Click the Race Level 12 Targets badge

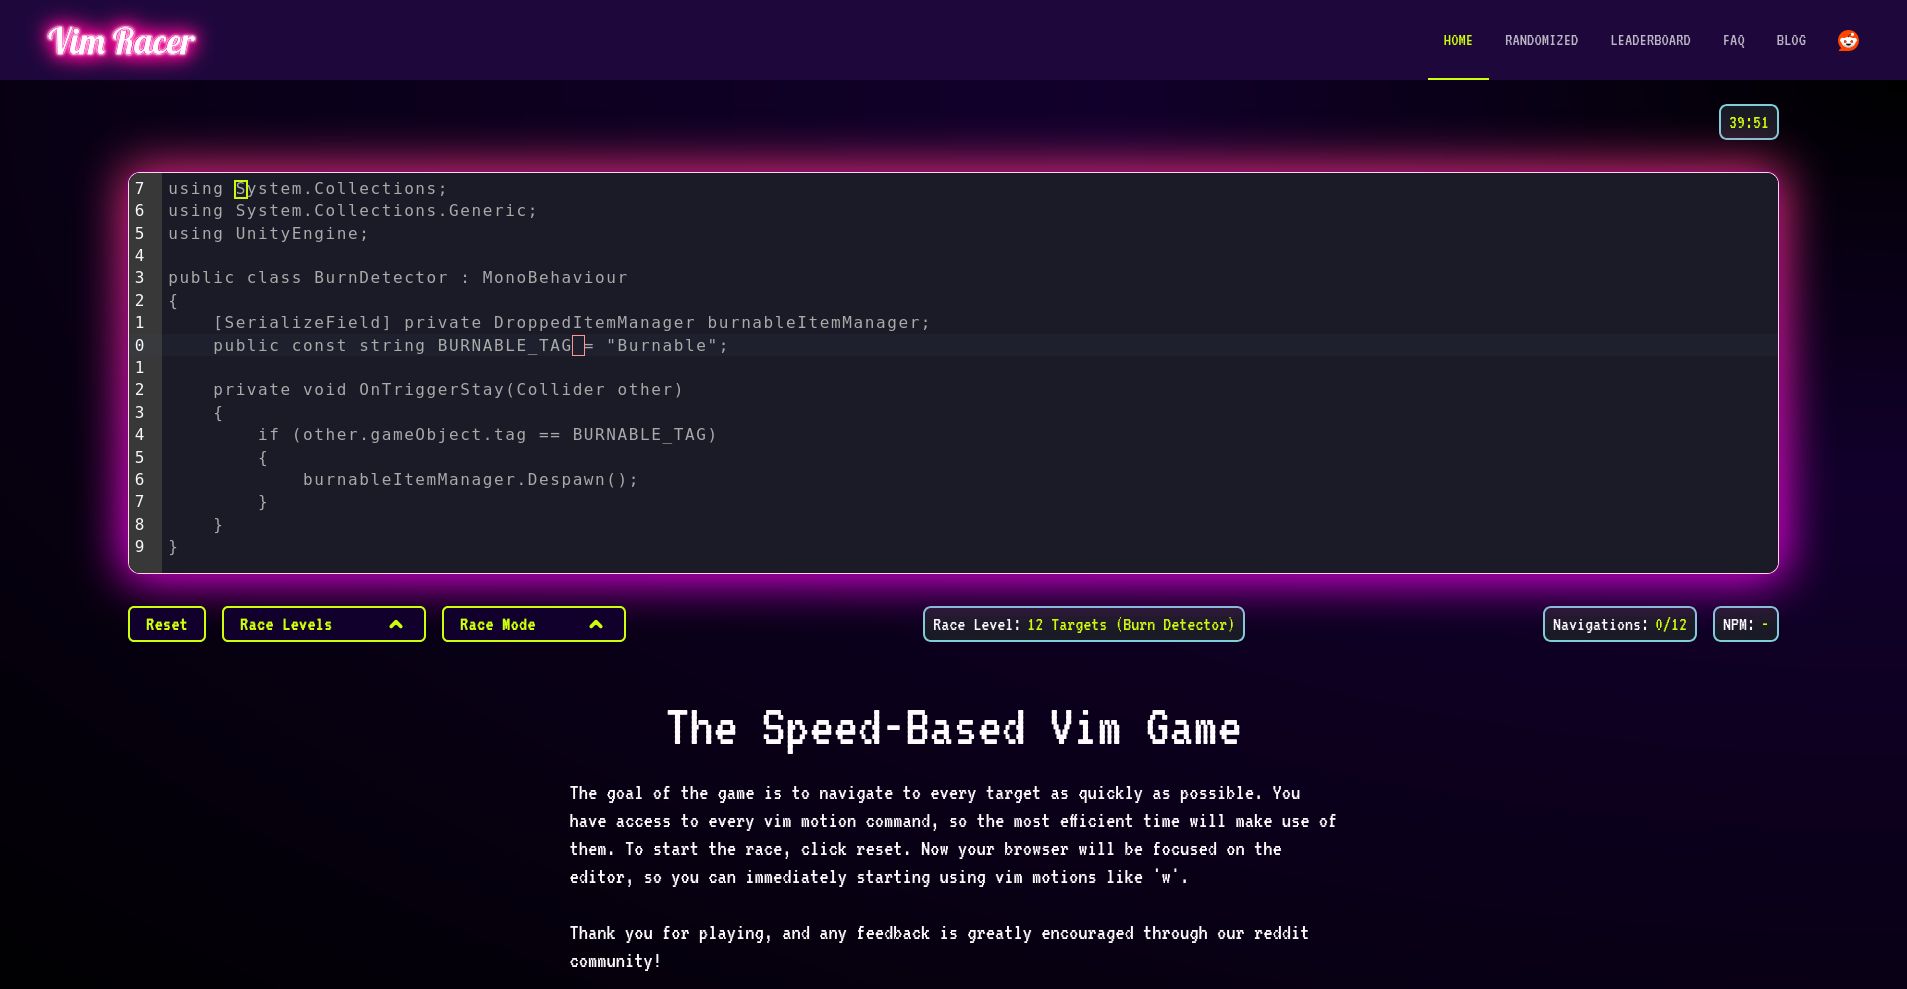[1083, 624]
